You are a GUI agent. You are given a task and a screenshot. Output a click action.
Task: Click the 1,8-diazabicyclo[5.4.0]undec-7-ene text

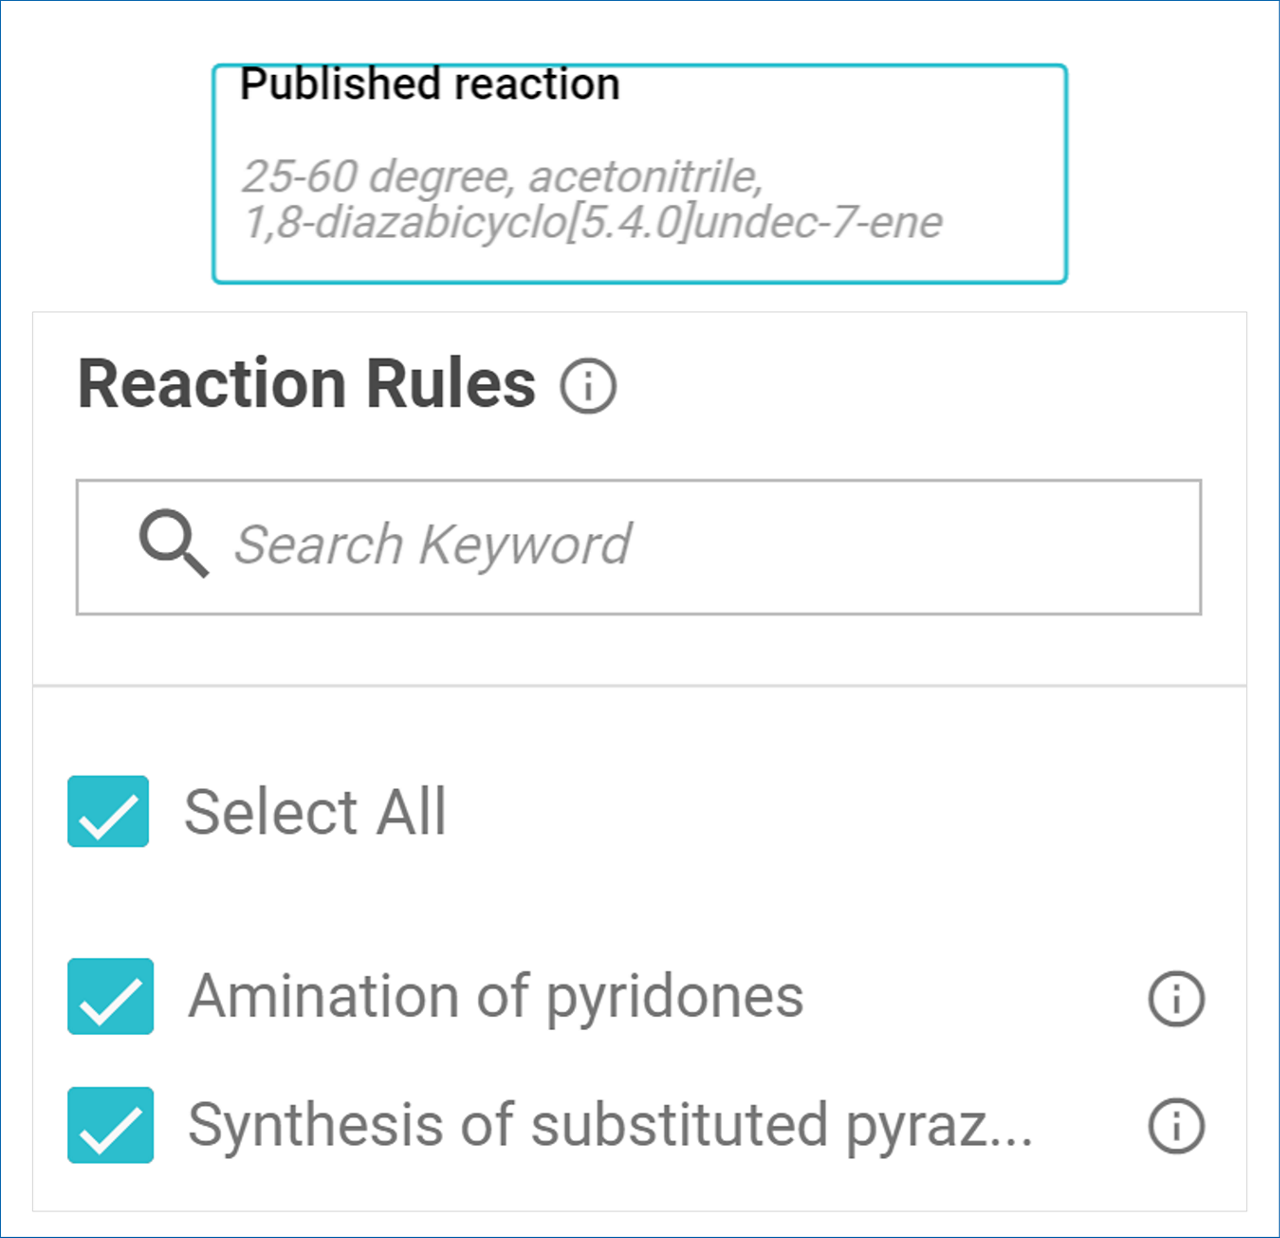(593, 222)
